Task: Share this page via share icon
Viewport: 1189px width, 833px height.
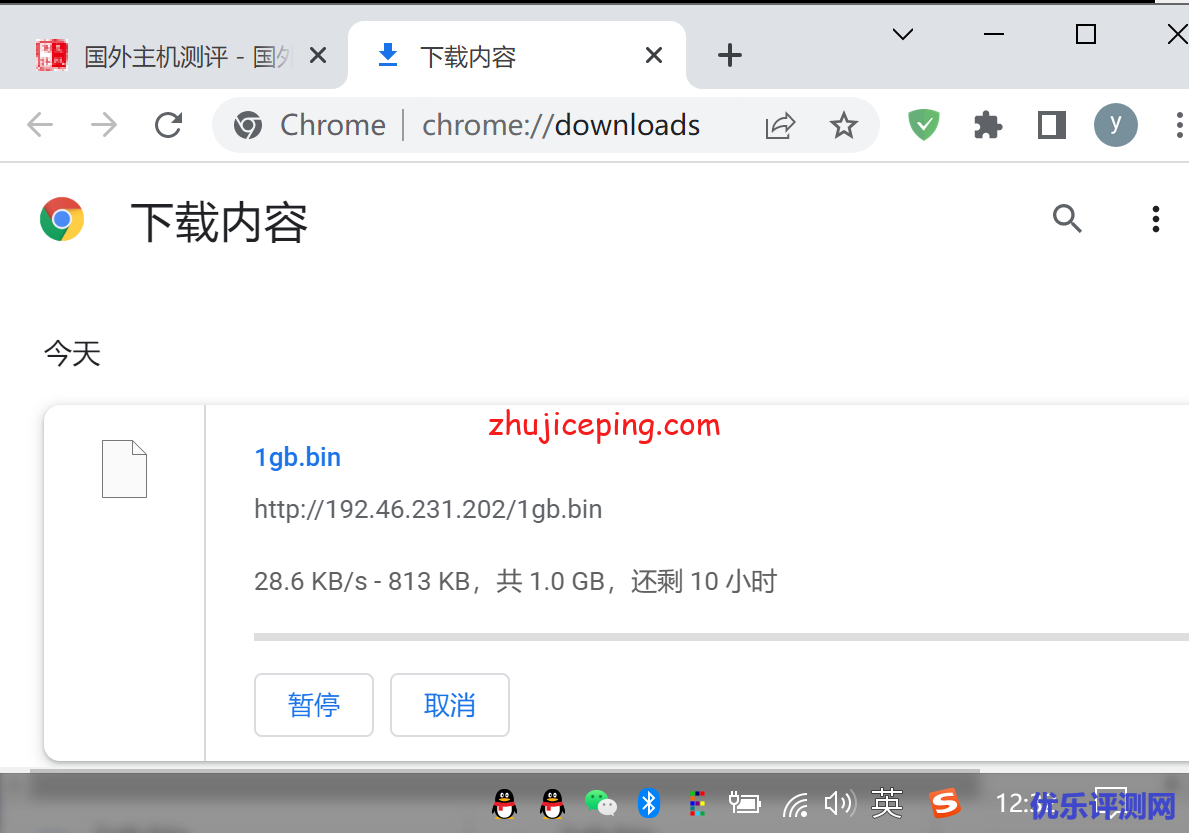Action: point(780,125)
